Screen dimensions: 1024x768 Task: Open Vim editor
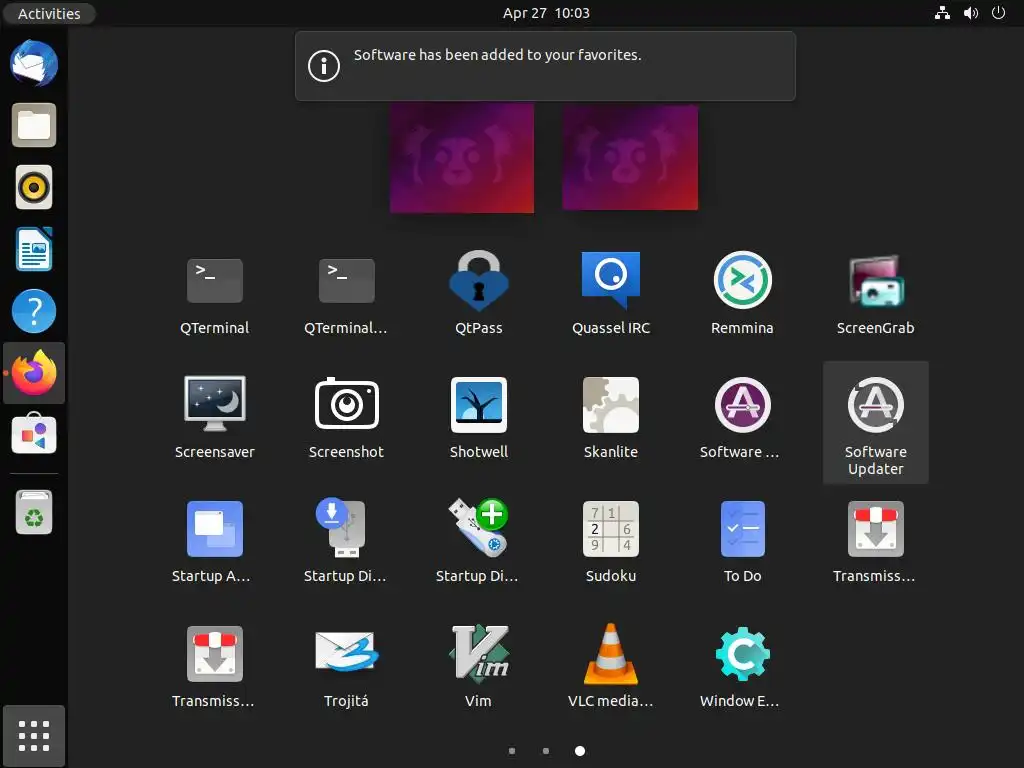tap(479, 667)
